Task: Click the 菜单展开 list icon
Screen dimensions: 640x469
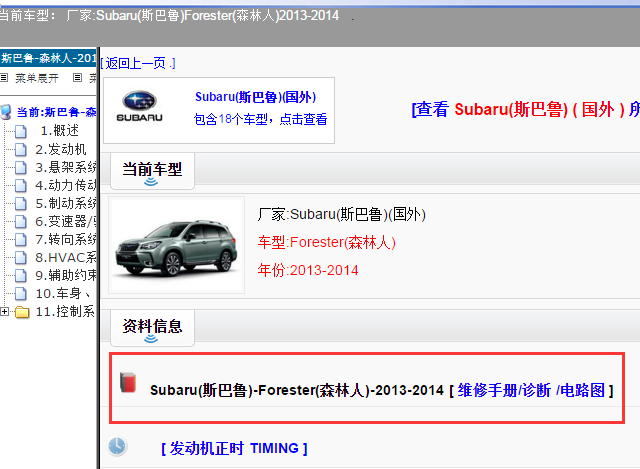Action: (x=4, y=78)
